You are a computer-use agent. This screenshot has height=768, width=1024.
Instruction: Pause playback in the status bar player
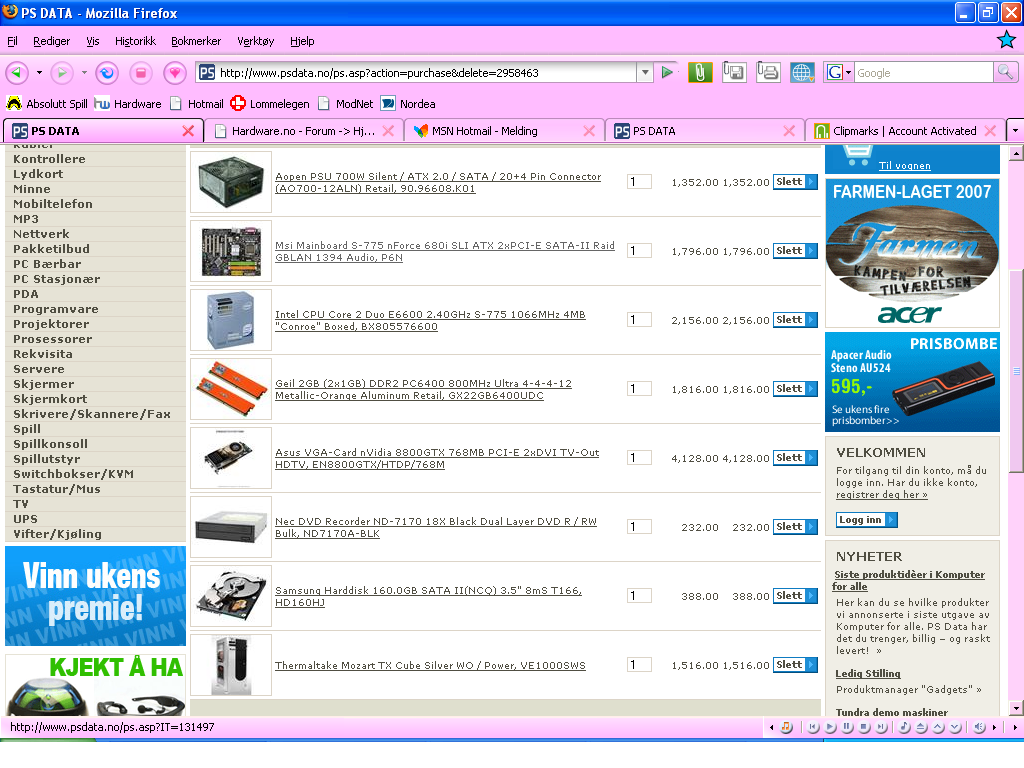[x=847, y=727]
